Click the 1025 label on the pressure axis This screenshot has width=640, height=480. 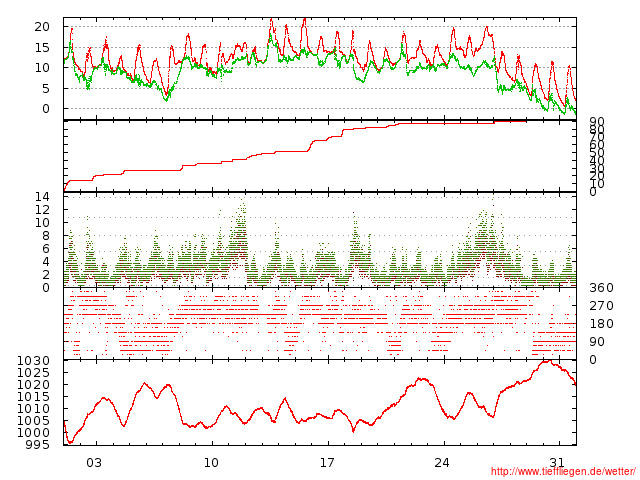click(x=33, y=373)
